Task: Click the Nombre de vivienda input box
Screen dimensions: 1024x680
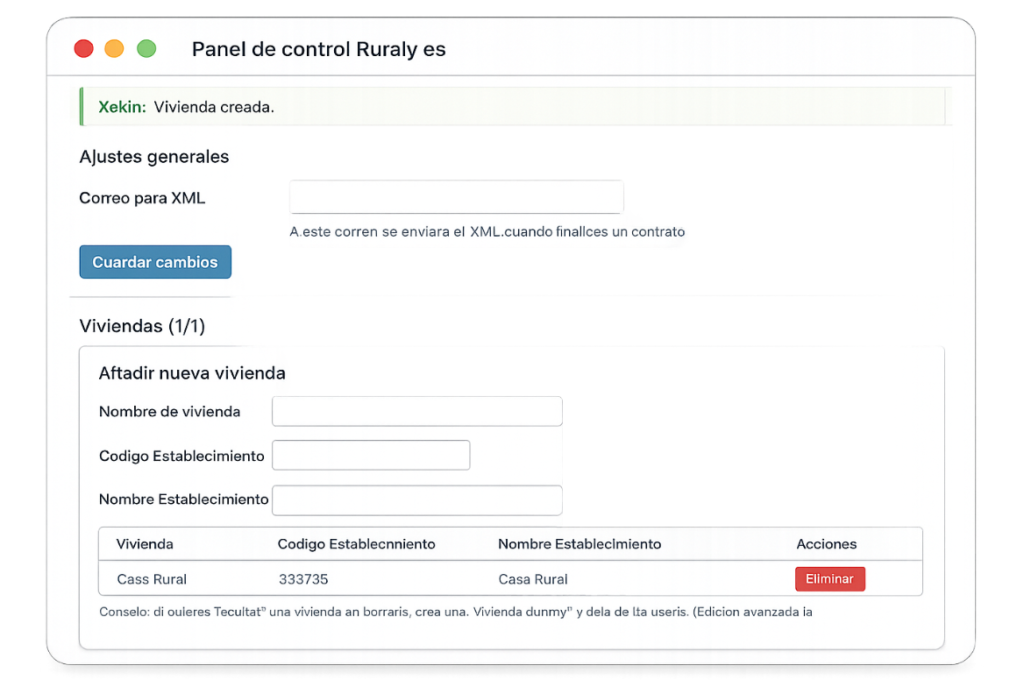Action: pyautogui.click(x=417, y=411)
